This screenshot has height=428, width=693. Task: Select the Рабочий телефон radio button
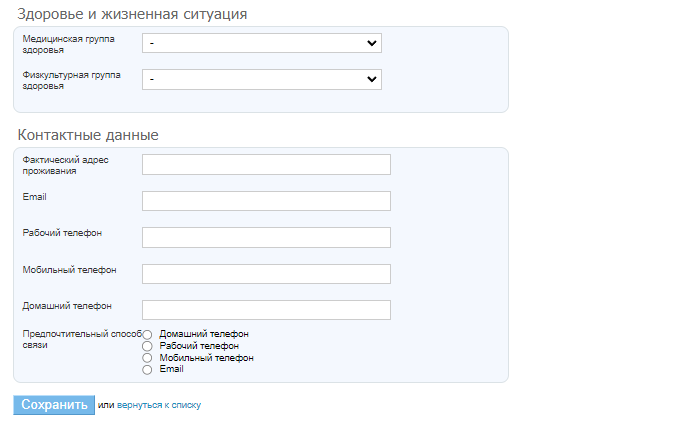[x=148, y=347]
